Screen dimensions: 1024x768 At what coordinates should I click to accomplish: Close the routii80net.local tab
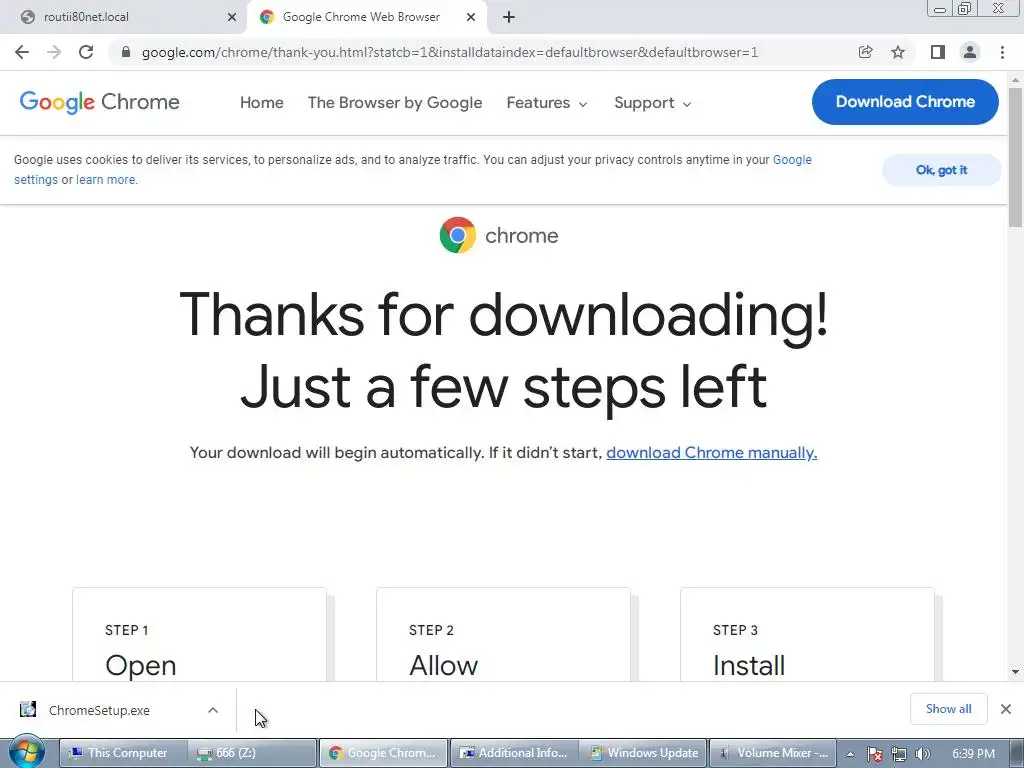(x=232, y=17)
